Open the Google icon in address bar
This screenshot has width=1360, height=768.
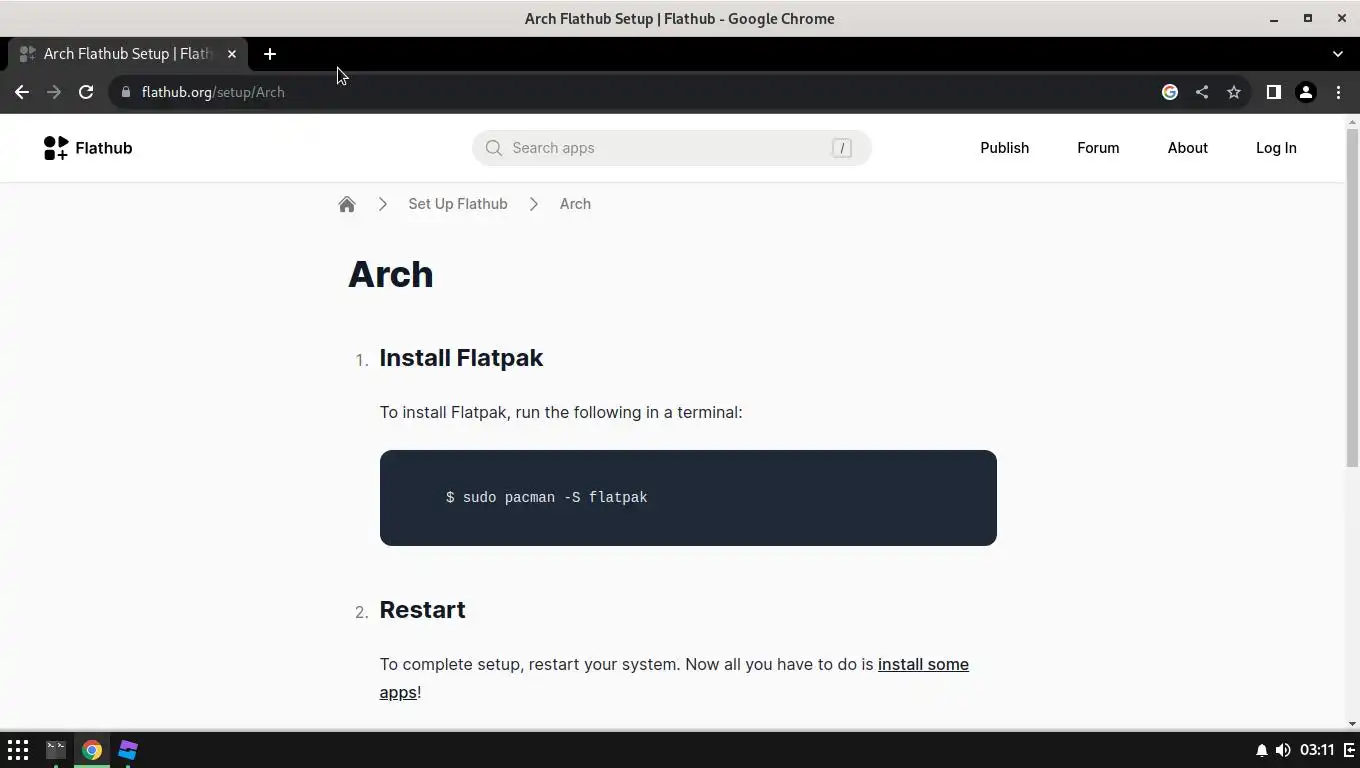1170,92
